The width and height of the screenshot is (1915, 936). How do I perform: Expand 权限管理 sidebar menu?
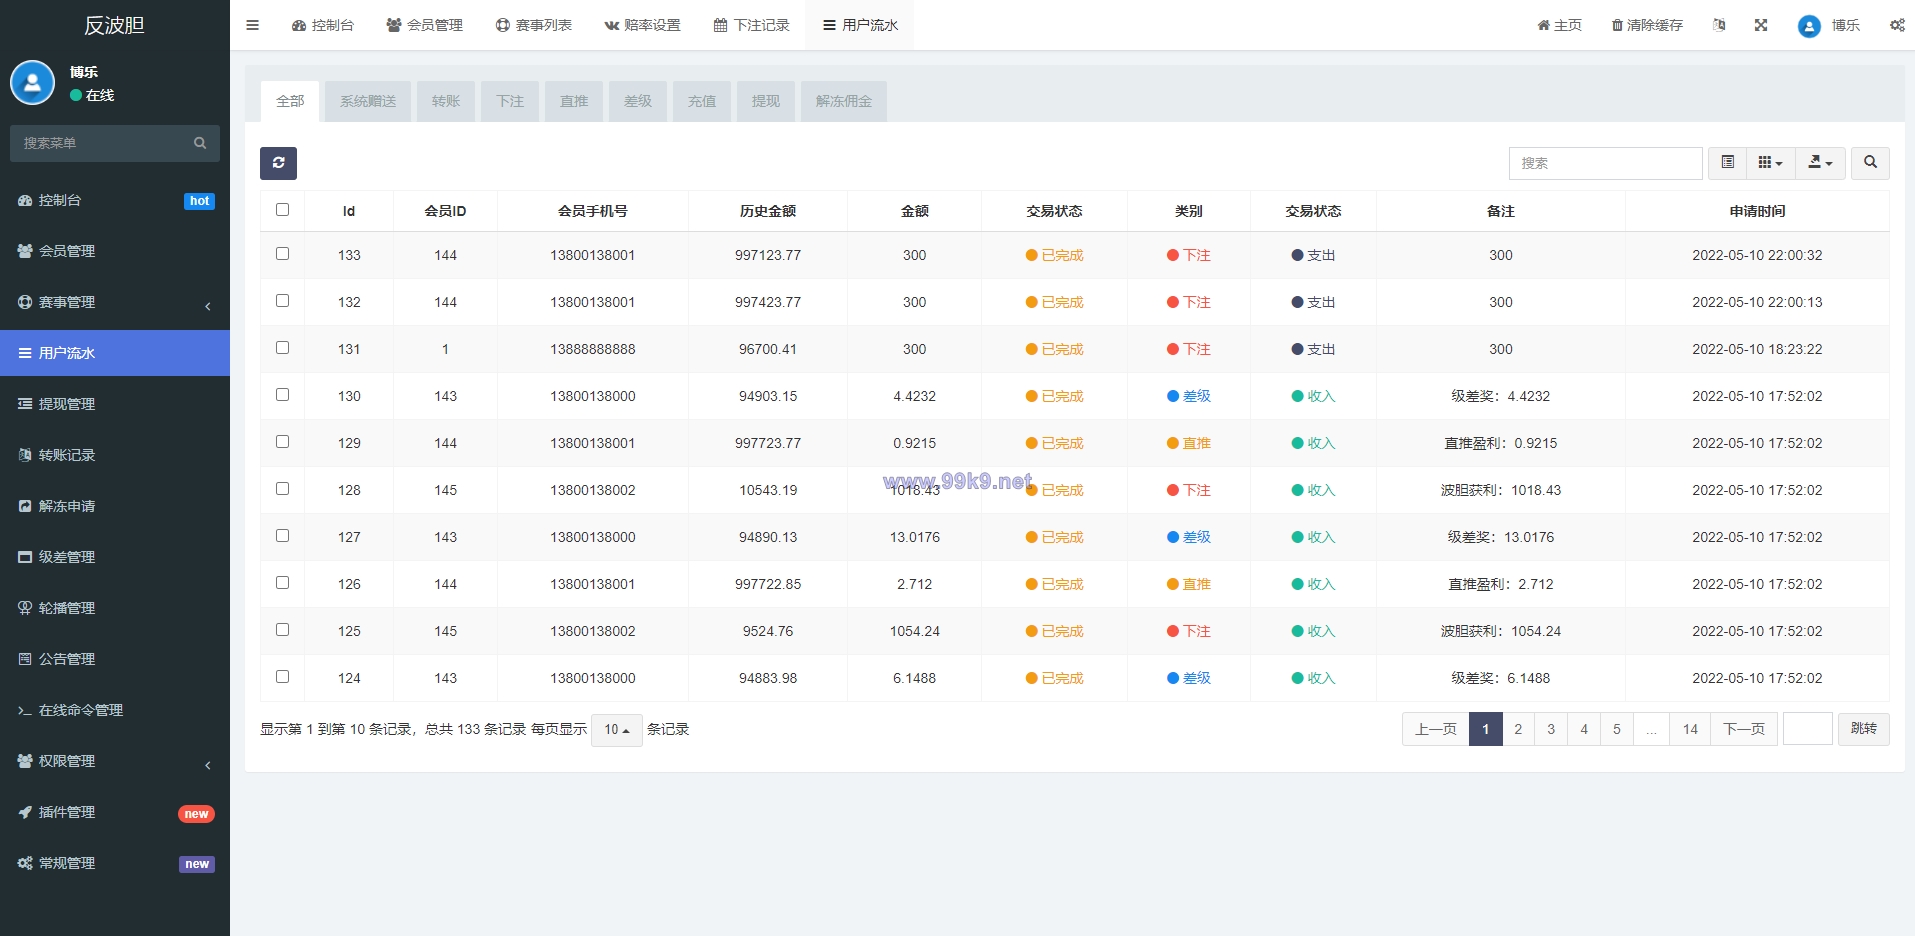coord(115,761)
